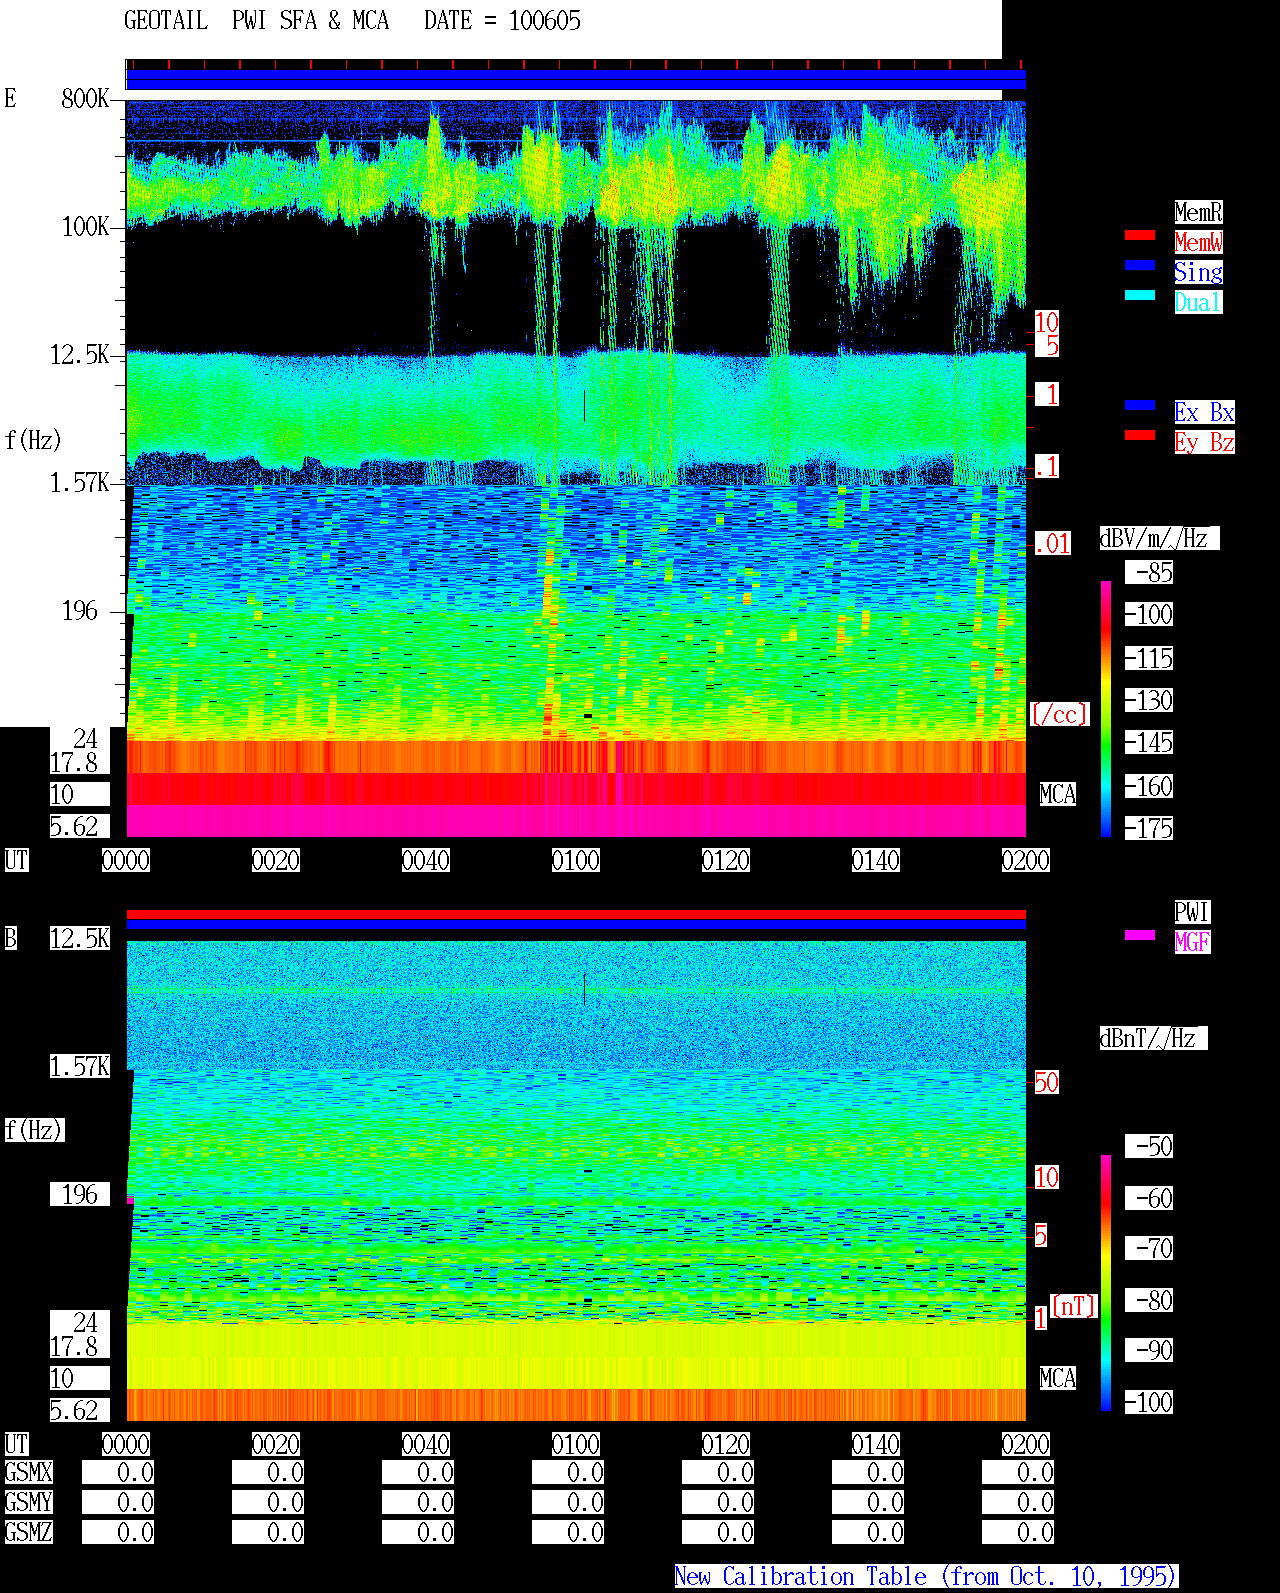Click the GSMX value under 0020

tap(268, 1472)
